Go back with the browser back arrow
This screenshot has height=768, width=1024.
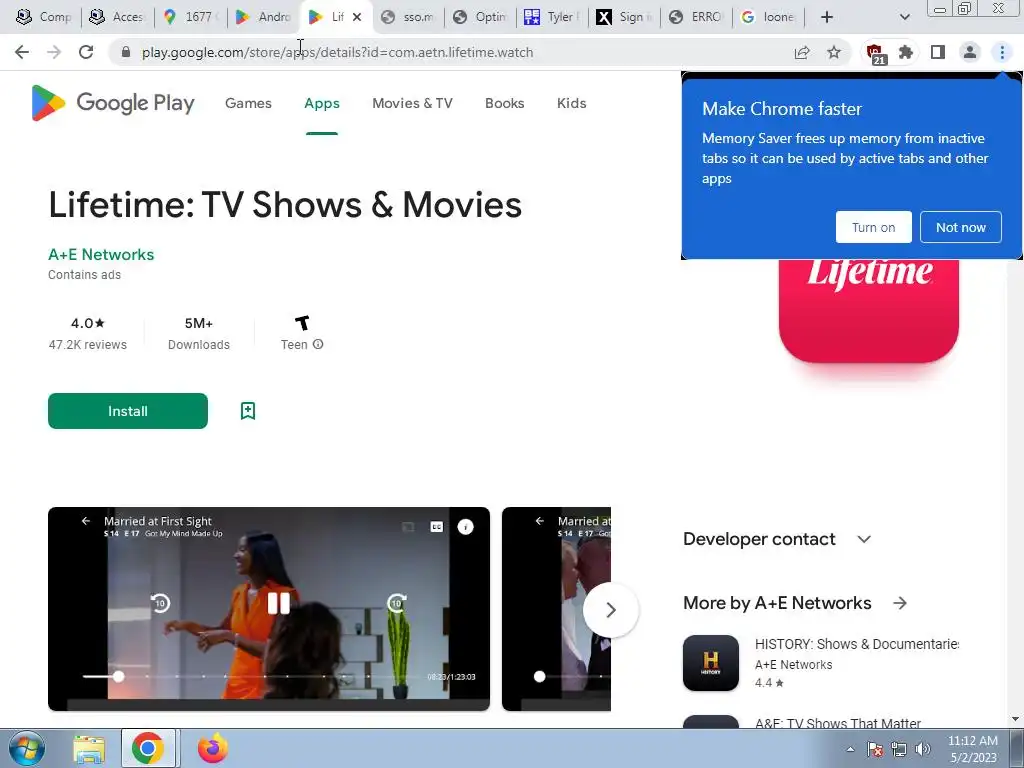tap(22, 52)
